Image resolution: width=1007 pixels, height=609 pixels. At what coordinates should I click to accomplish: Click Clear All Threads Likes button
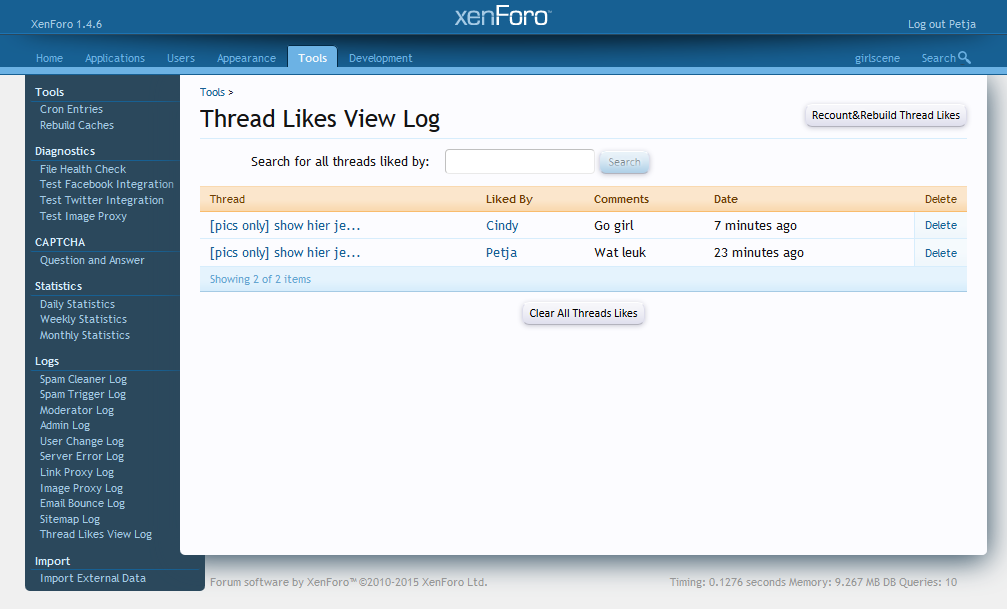click(x=583, y=313)
